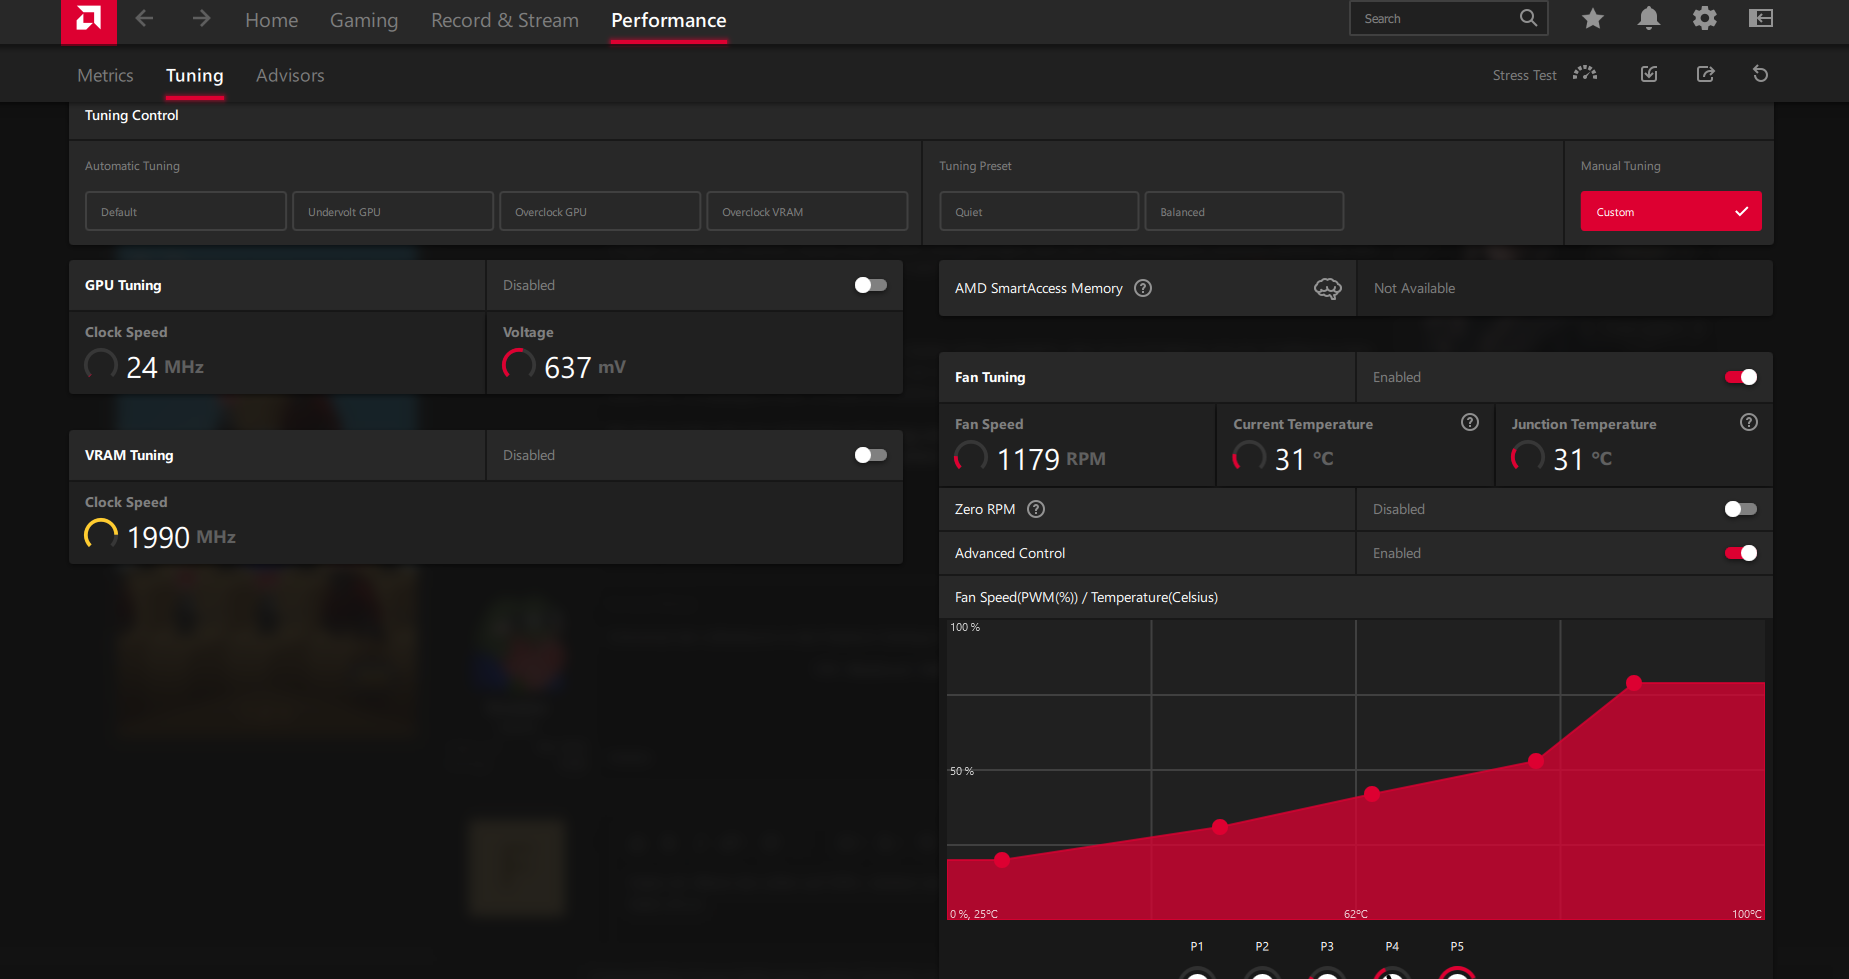Select Custom manual tuning
The width and height of the screenshot is (1849, 979).
pos(1671,211)
